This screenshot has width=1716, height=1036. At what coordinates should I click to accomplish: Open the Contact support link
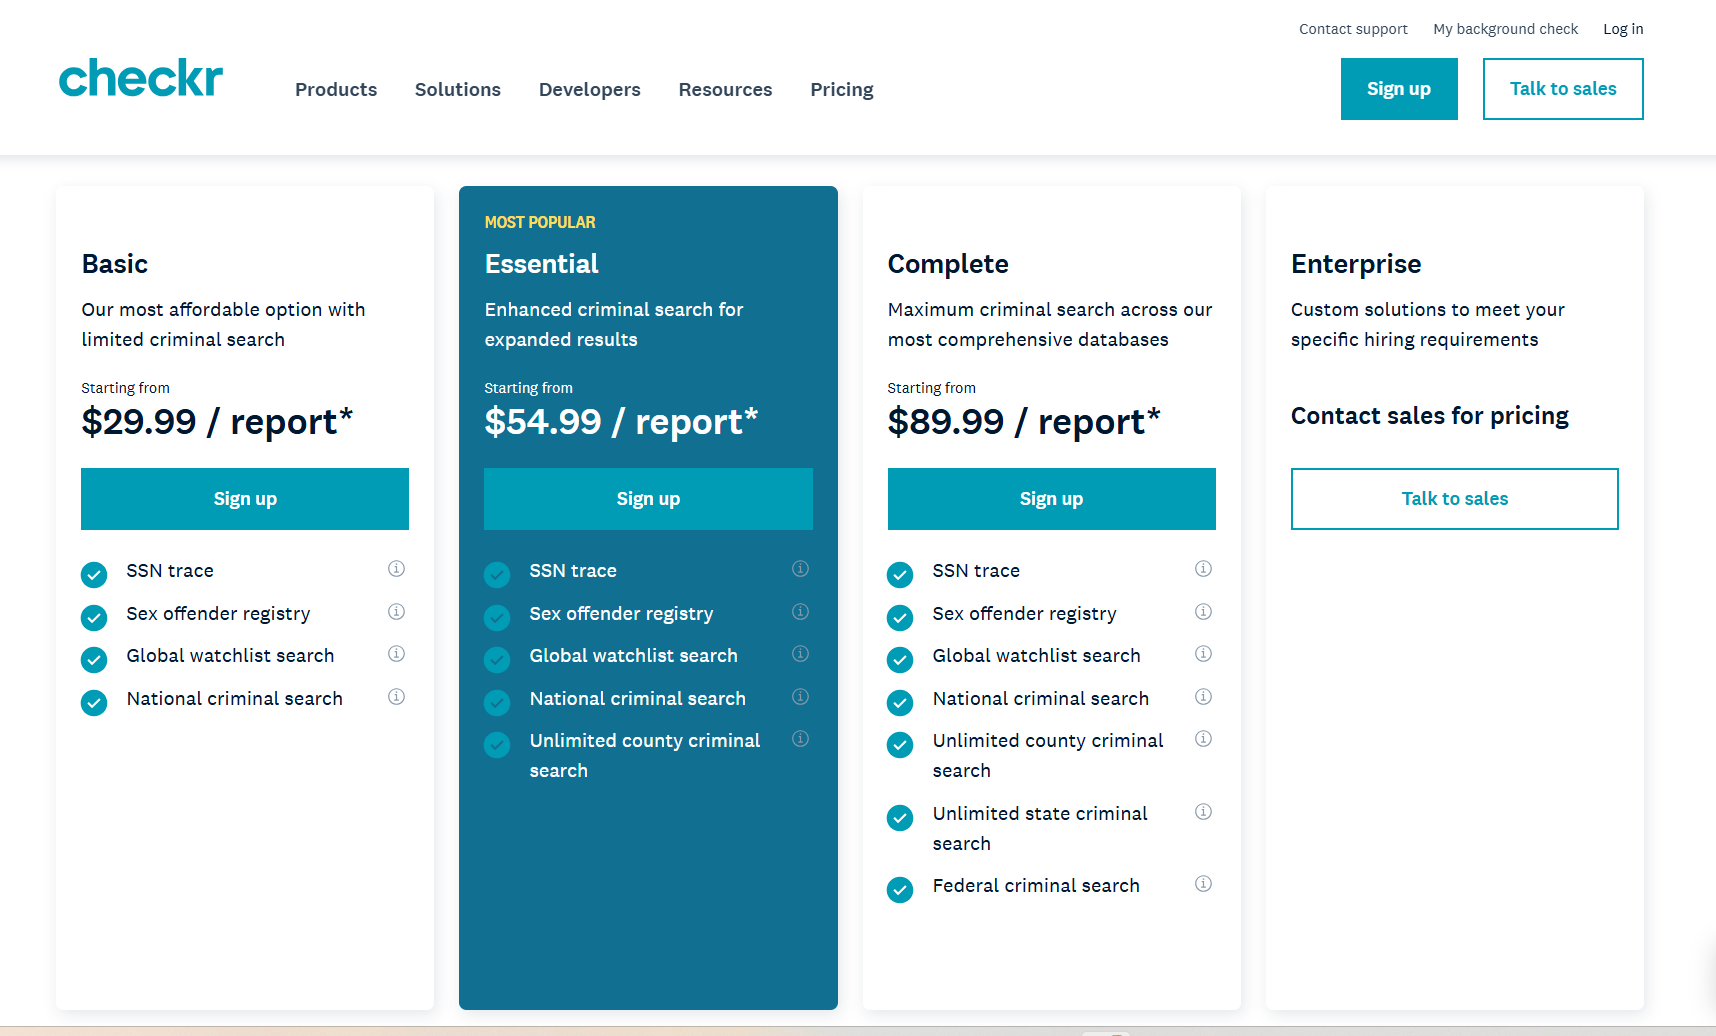(x=1353, y=29)
